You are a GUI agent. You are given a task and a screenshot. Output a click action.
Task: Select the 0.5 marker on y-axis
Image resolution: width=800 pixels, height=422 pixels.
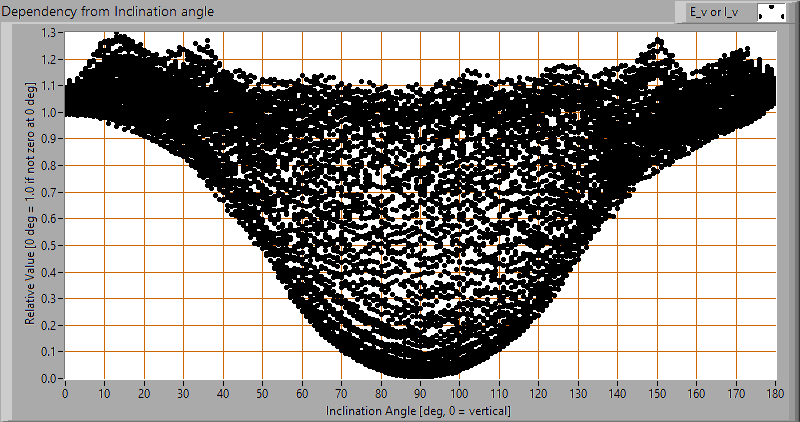point(49,246)
